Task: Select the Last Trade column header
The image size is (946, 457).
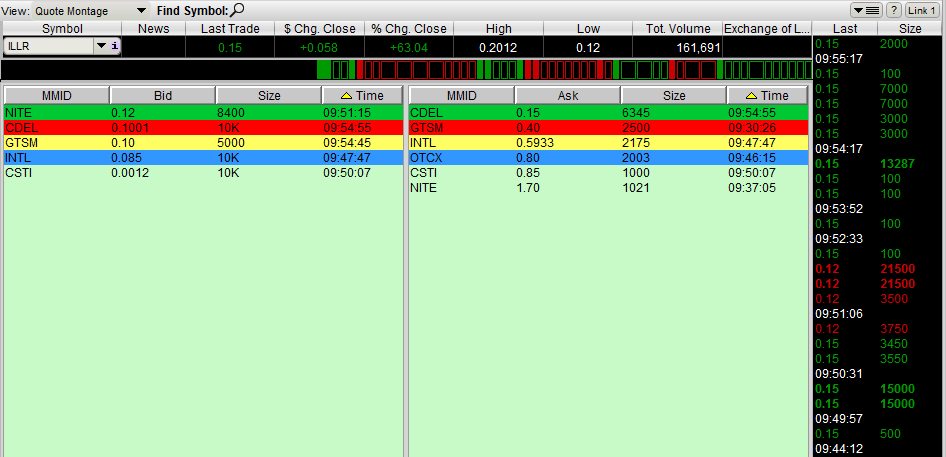Action: (x=230, y=28)
